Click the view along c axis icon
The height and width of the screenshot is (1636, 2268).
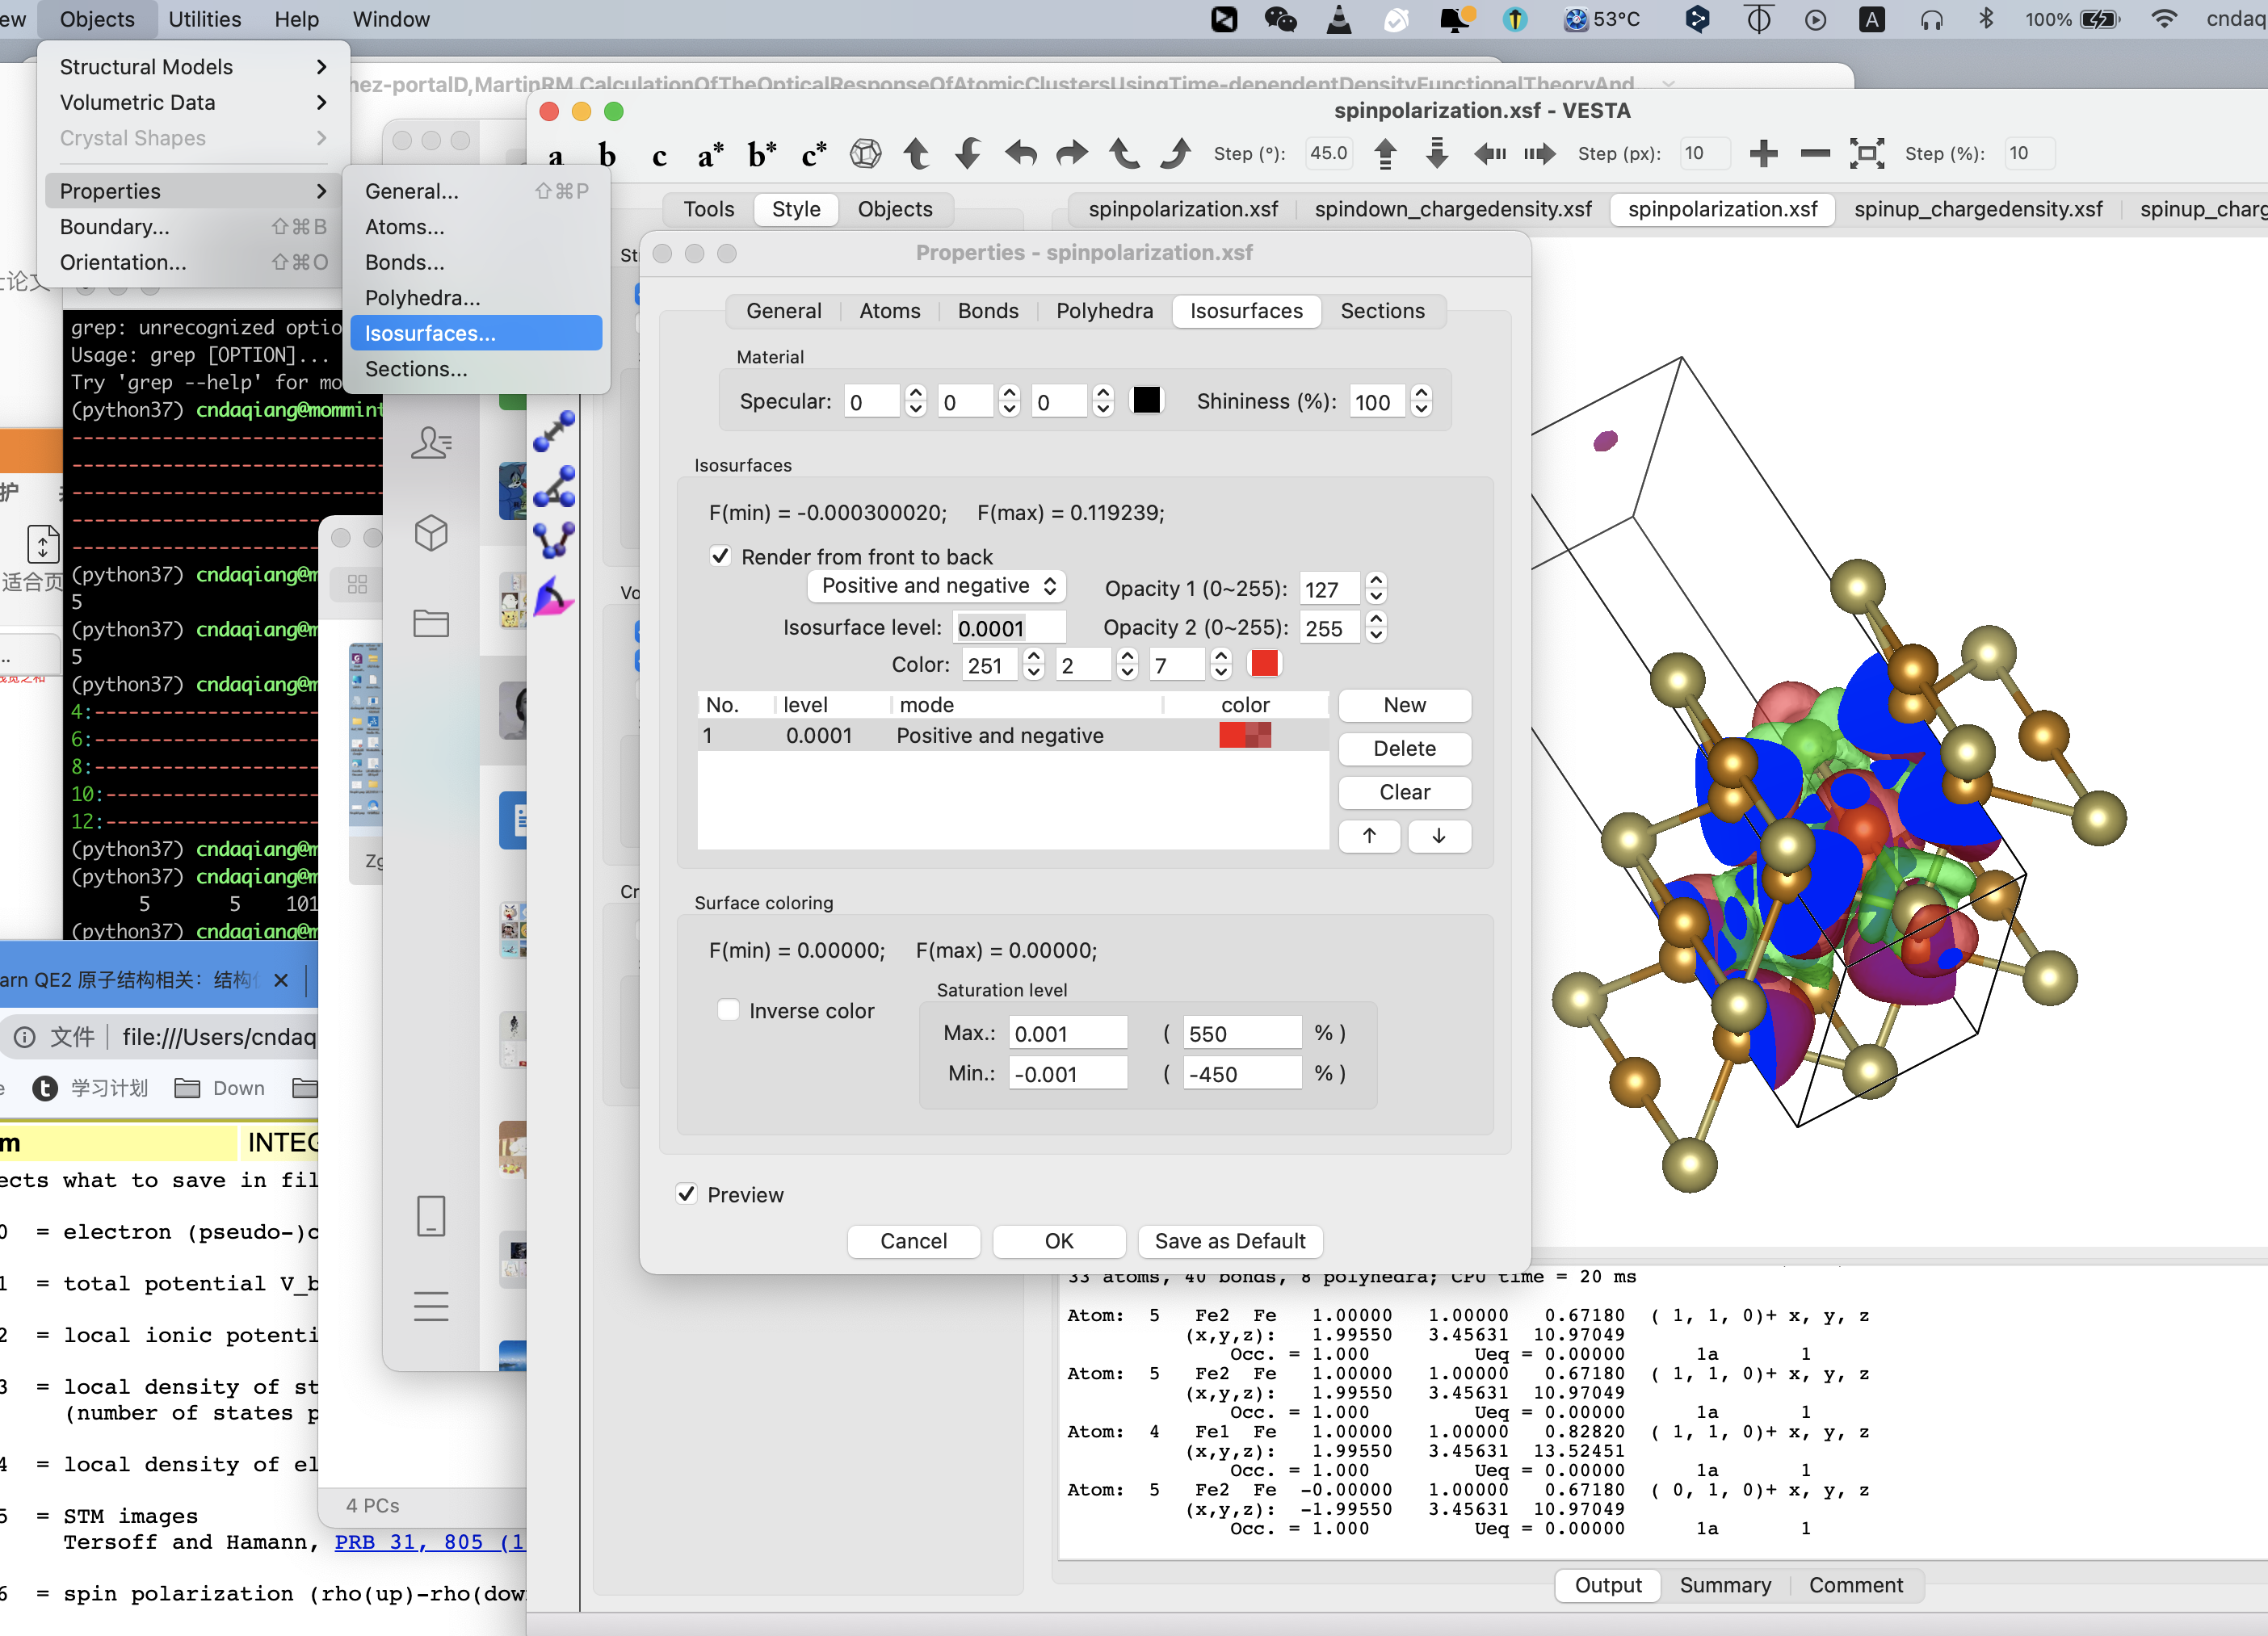click(659, 155)
